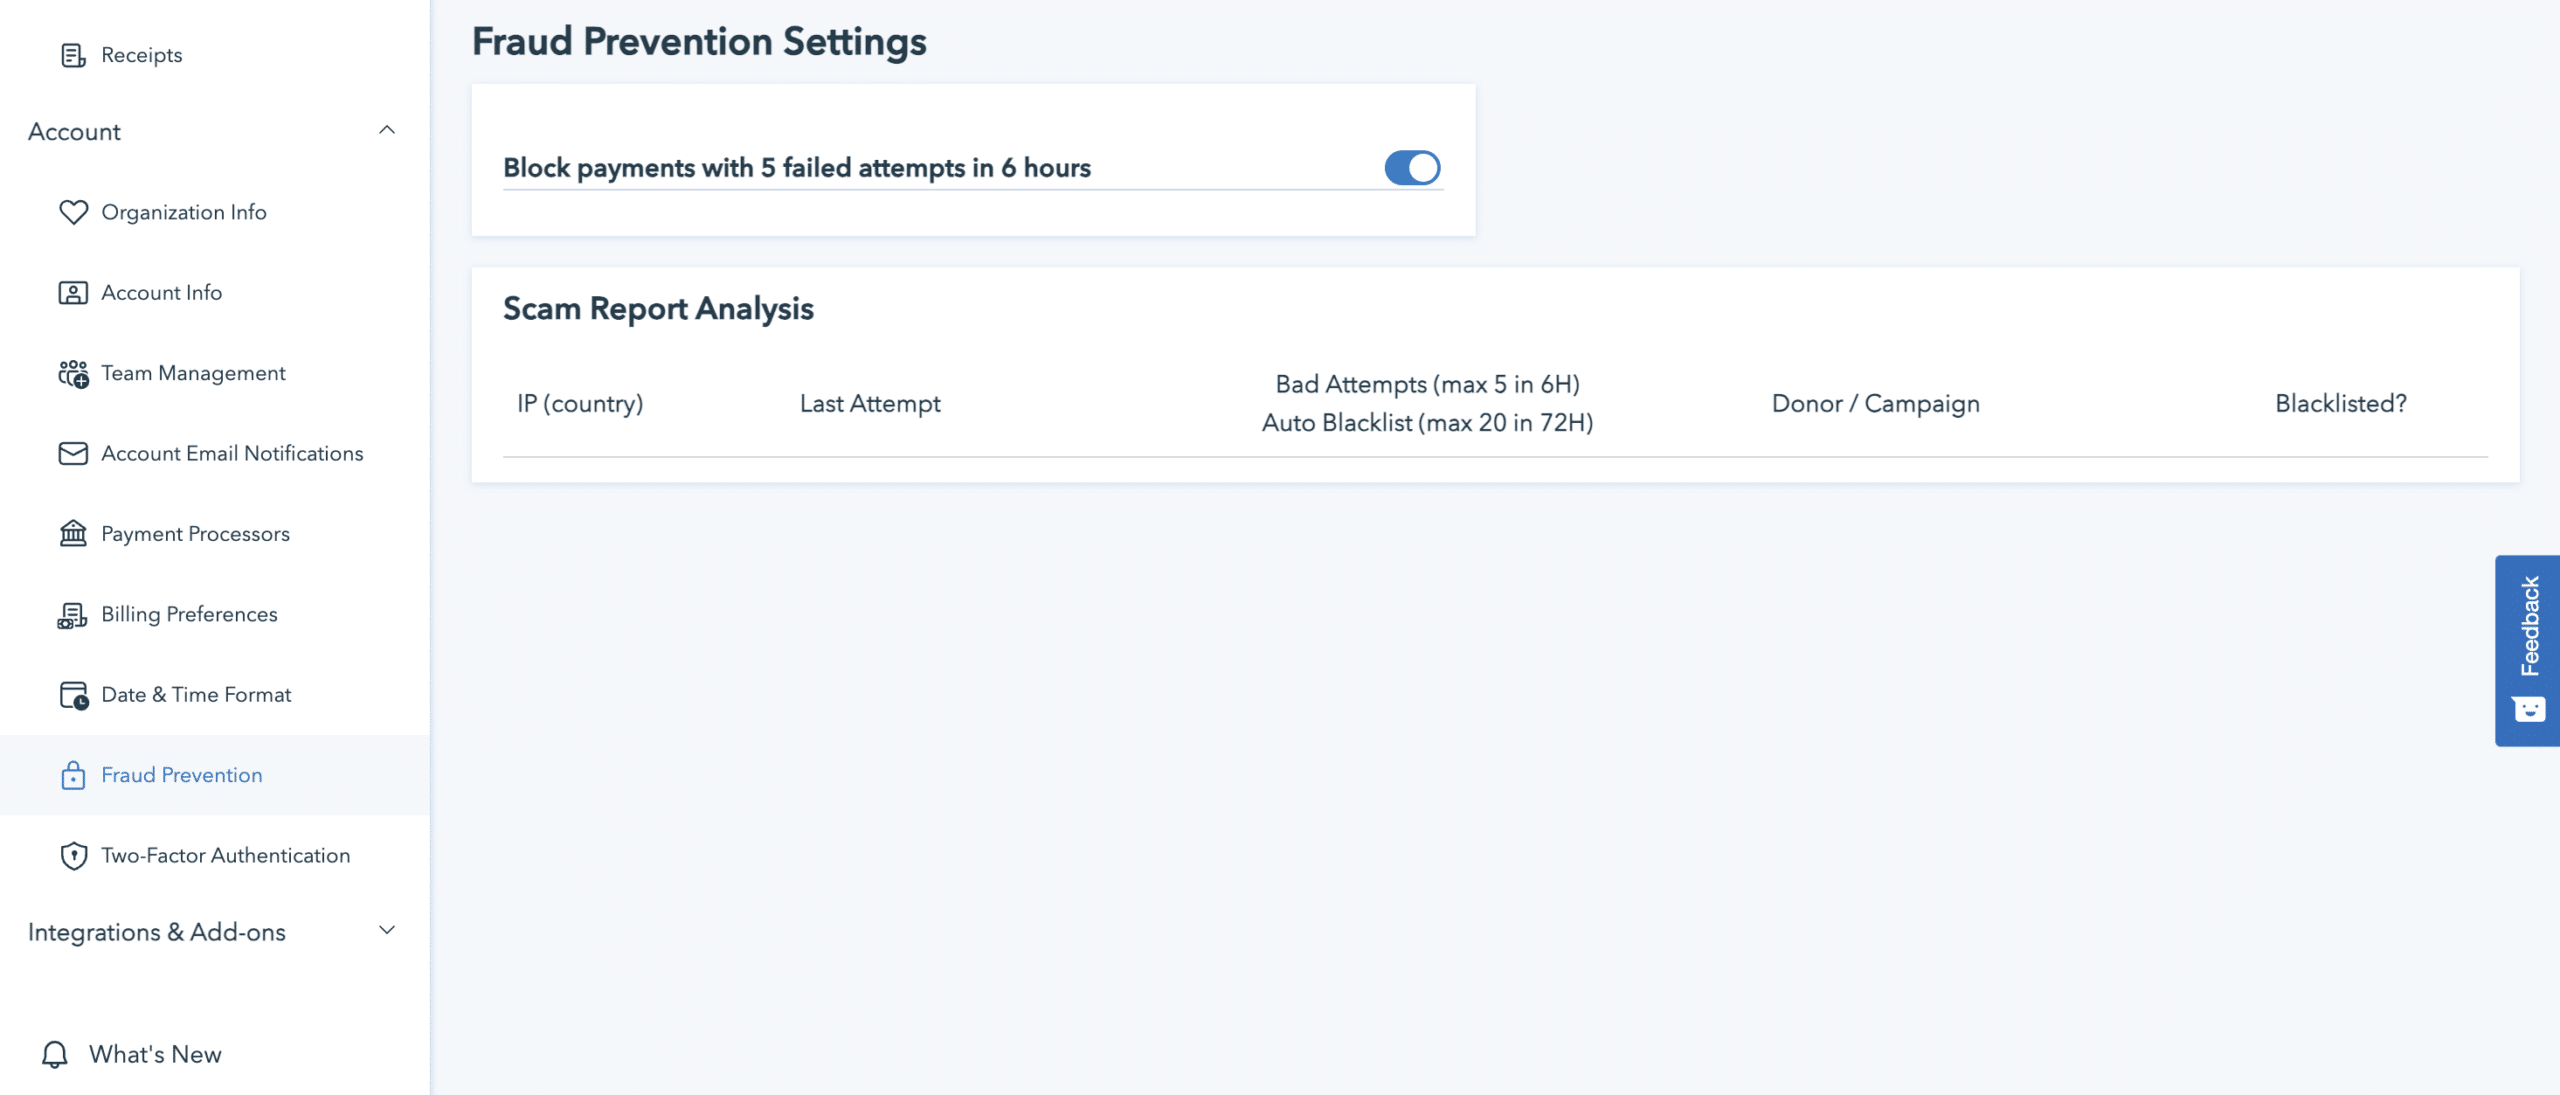Disable block payments after failed attempts toggle
The image size is (2560, 1095).
pyautogui.click(x=1411, y=168)
